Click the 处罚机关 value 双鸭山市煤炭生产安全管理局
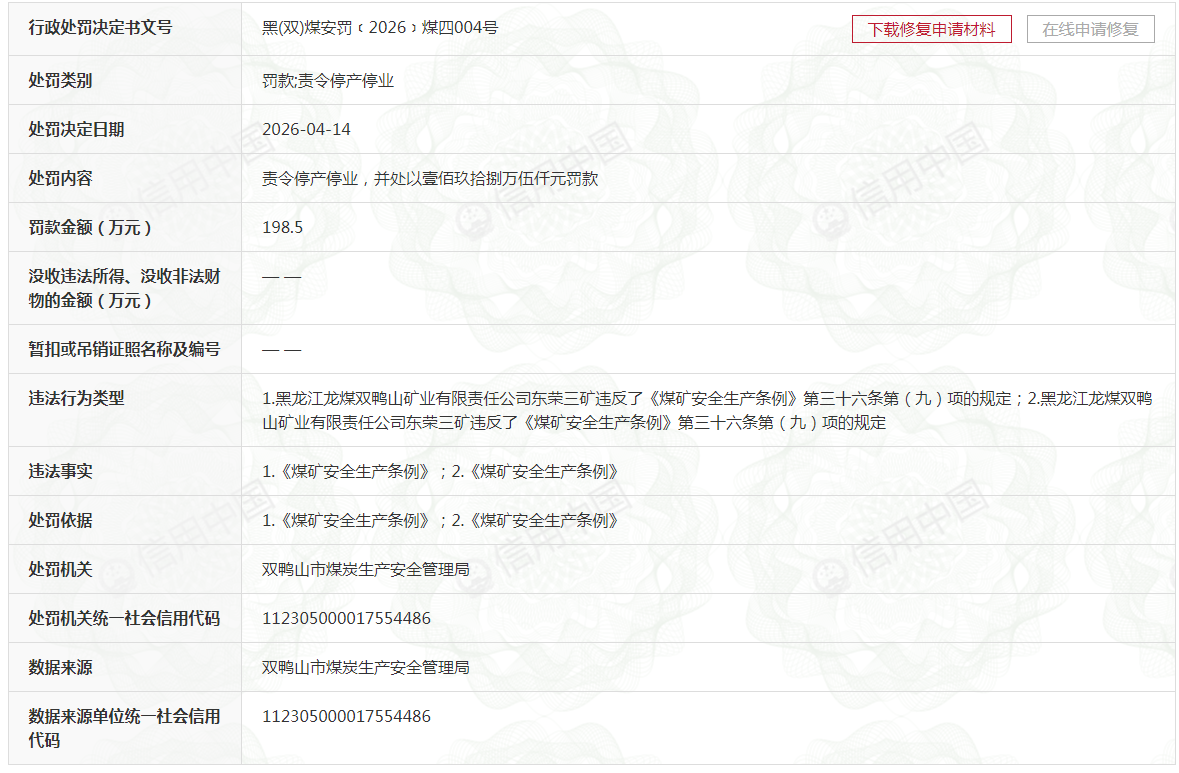 (x=365, y=569)
